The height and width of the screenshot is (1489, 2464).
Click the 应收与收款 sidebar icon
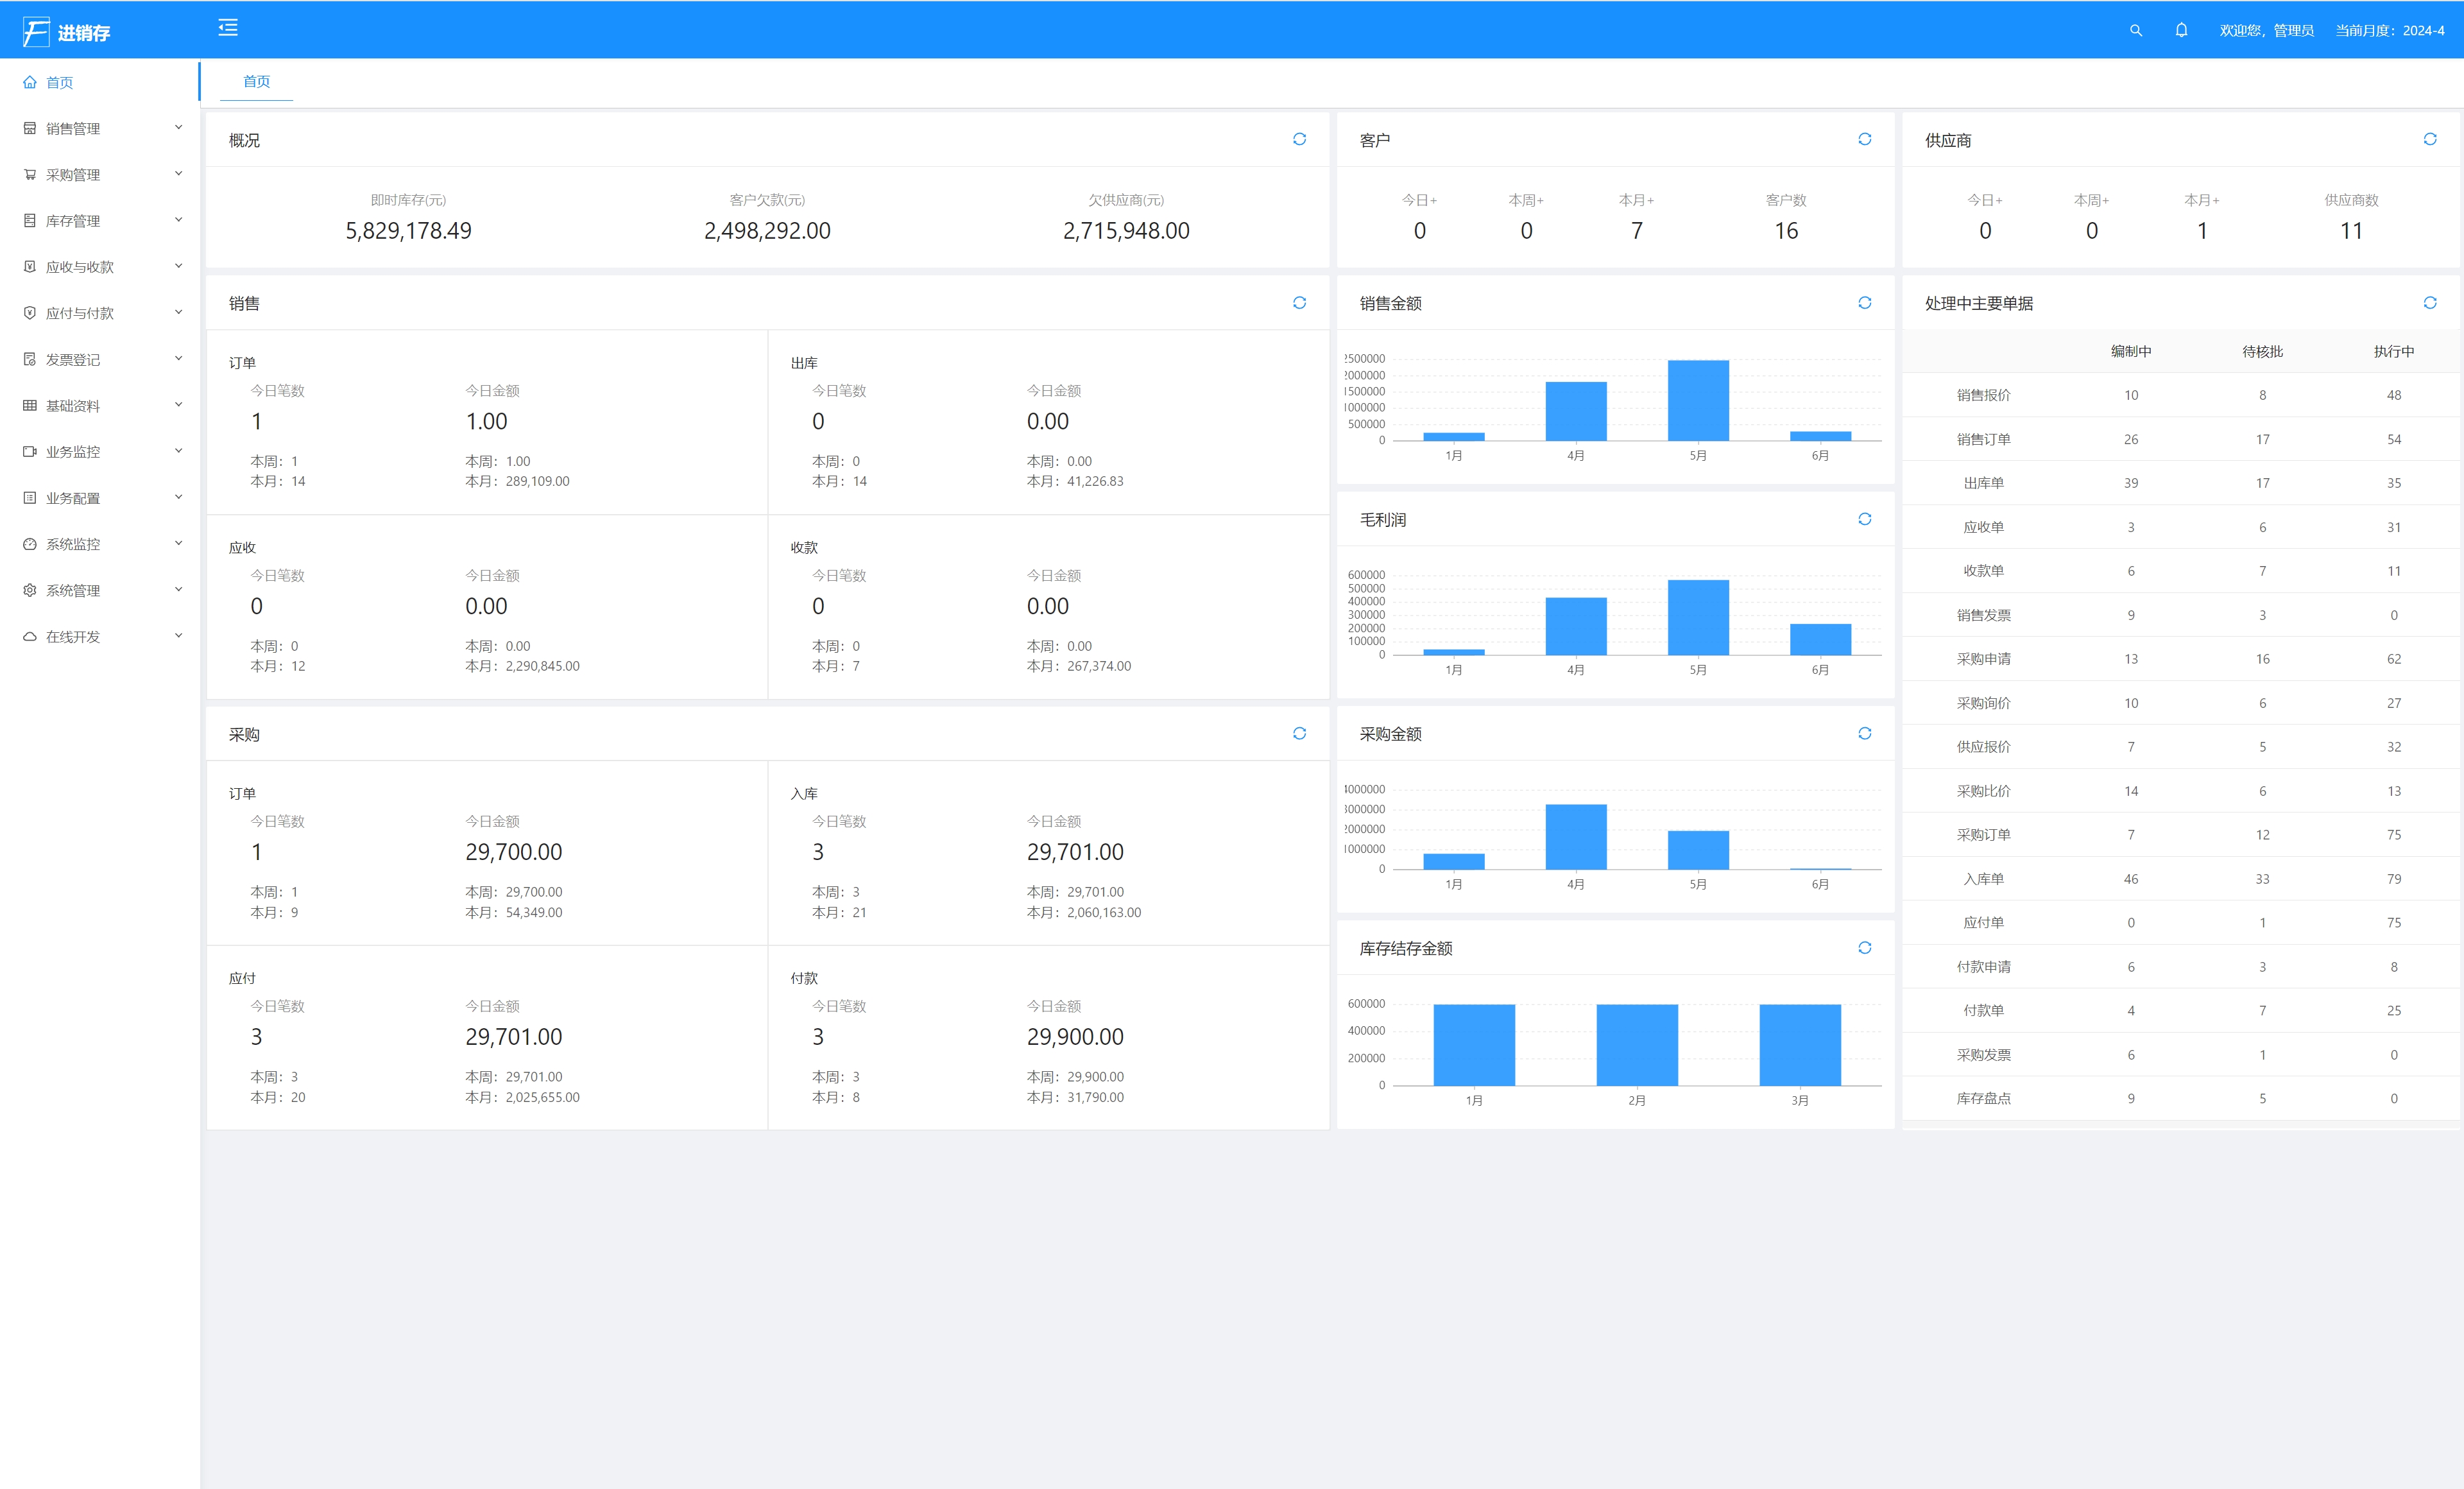tap(30, 266)
